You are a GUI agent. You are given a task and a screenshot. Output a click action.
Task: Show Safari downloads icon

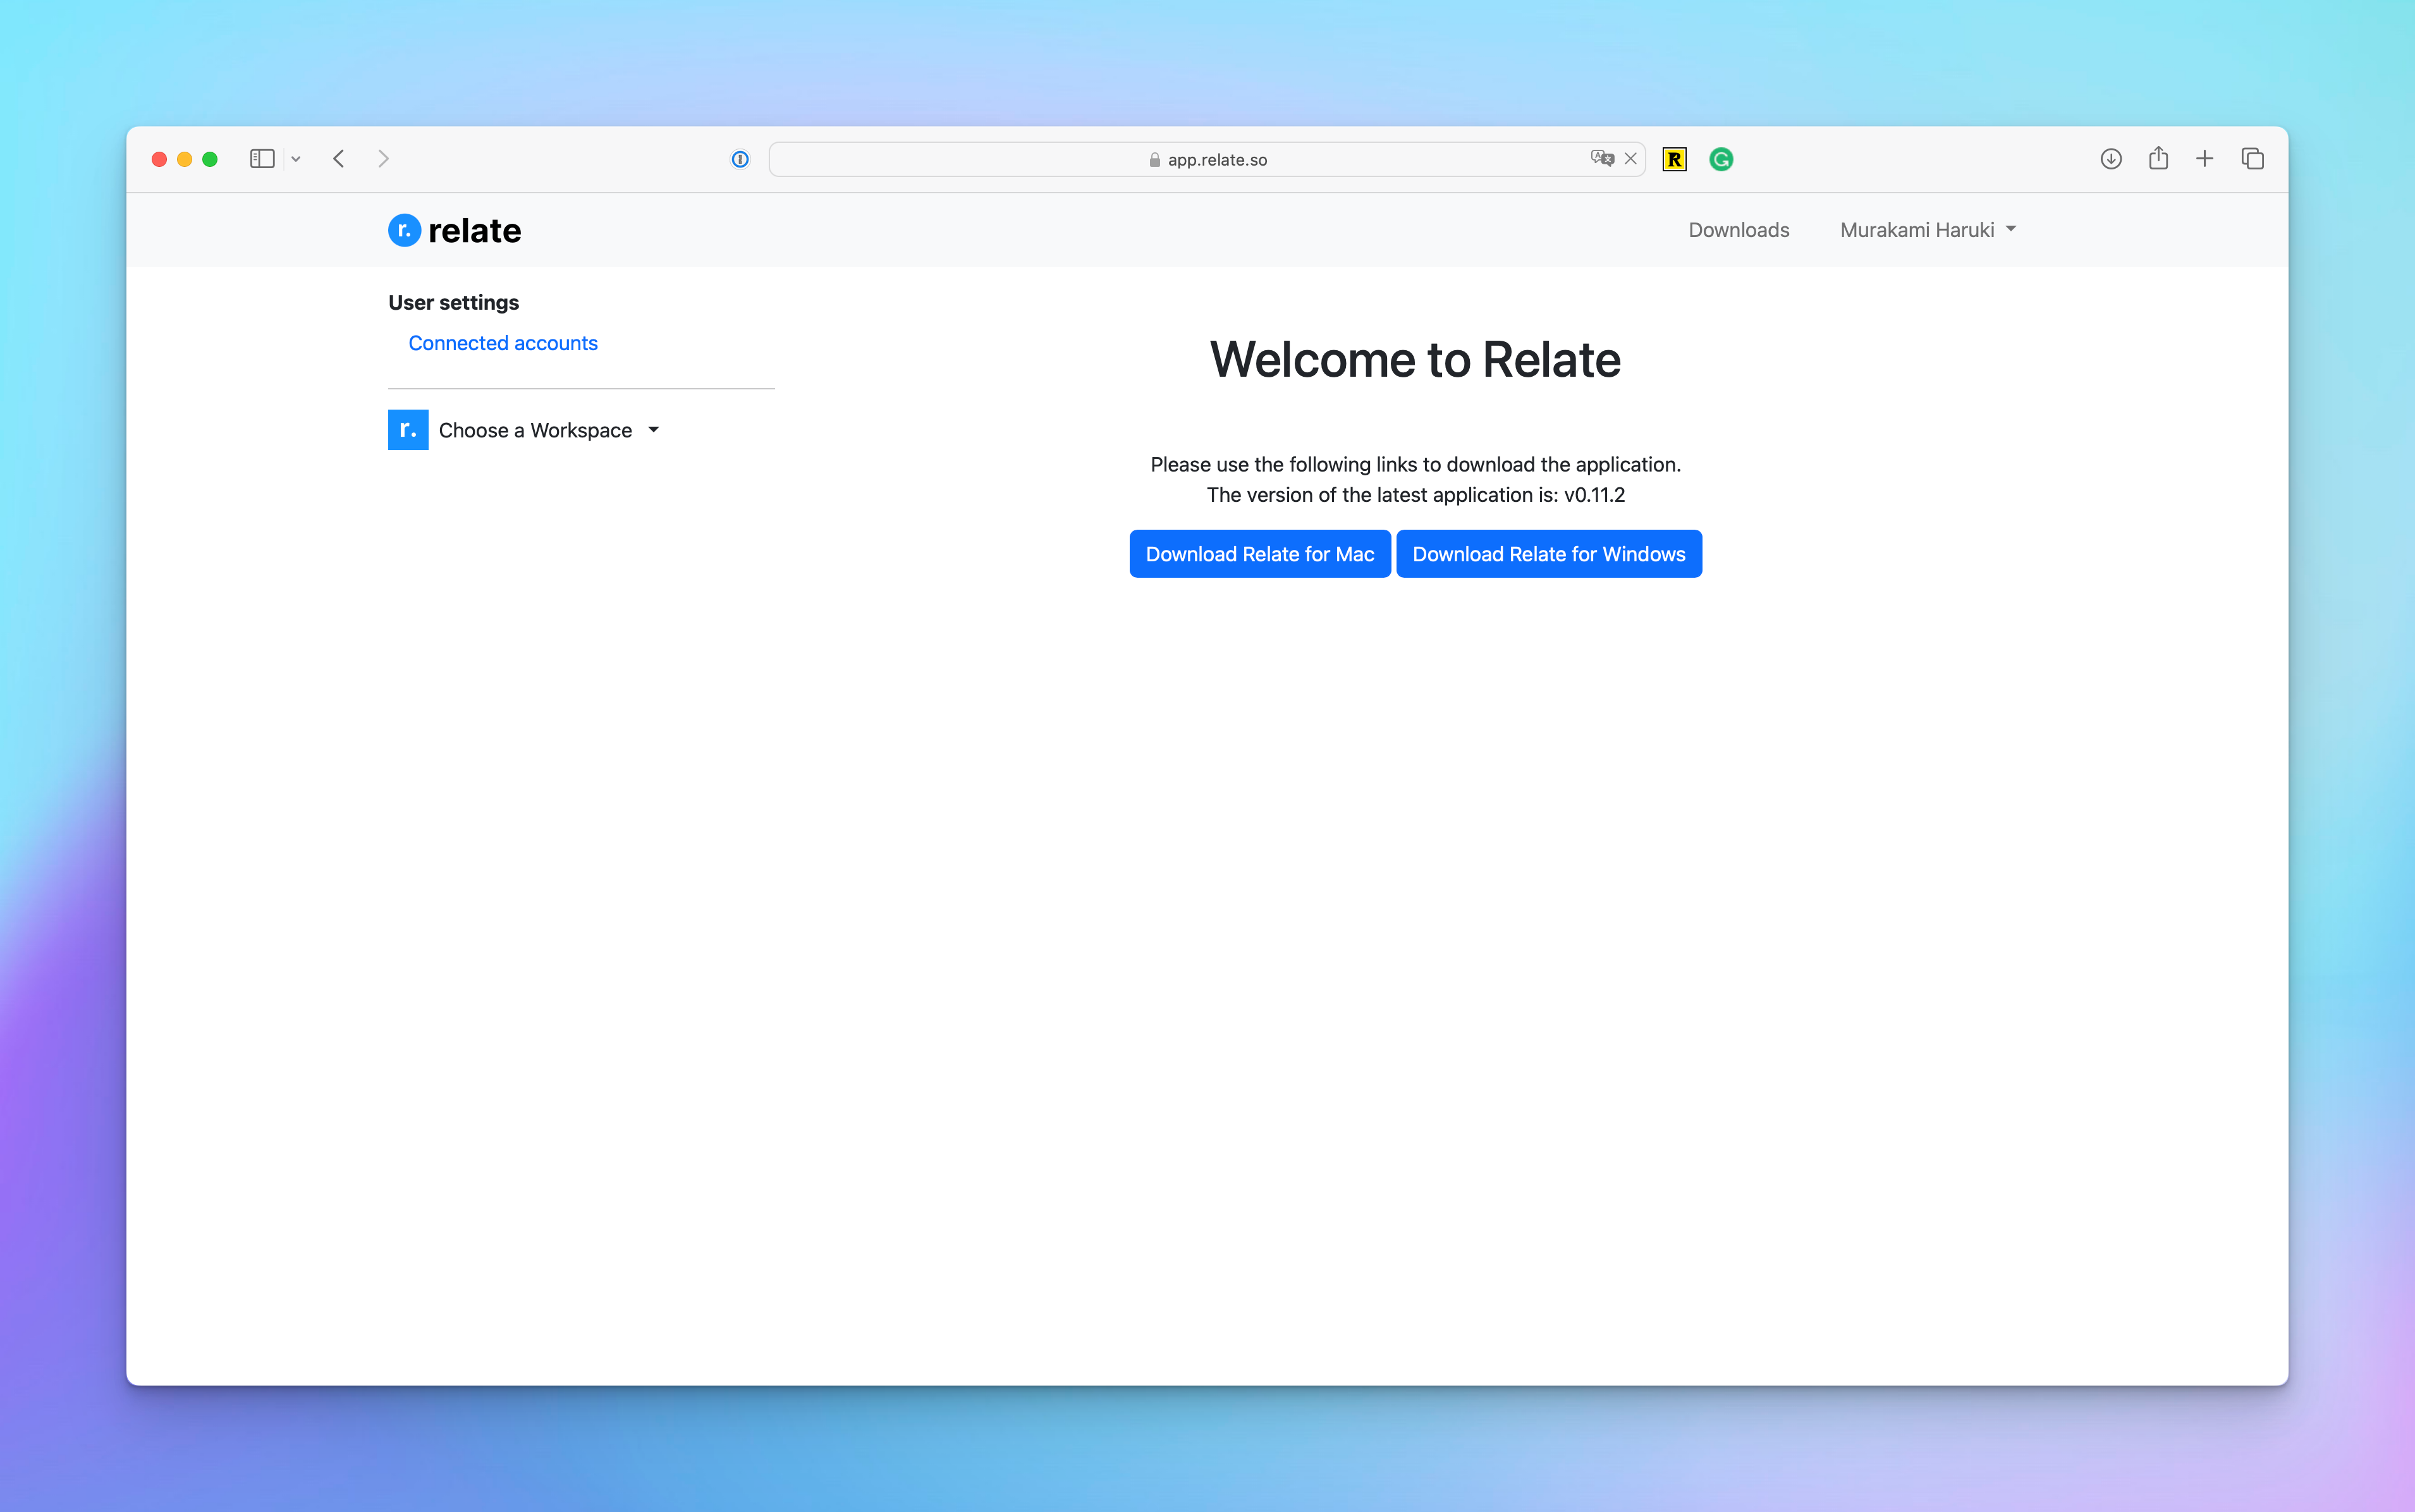click(2110, 159)
